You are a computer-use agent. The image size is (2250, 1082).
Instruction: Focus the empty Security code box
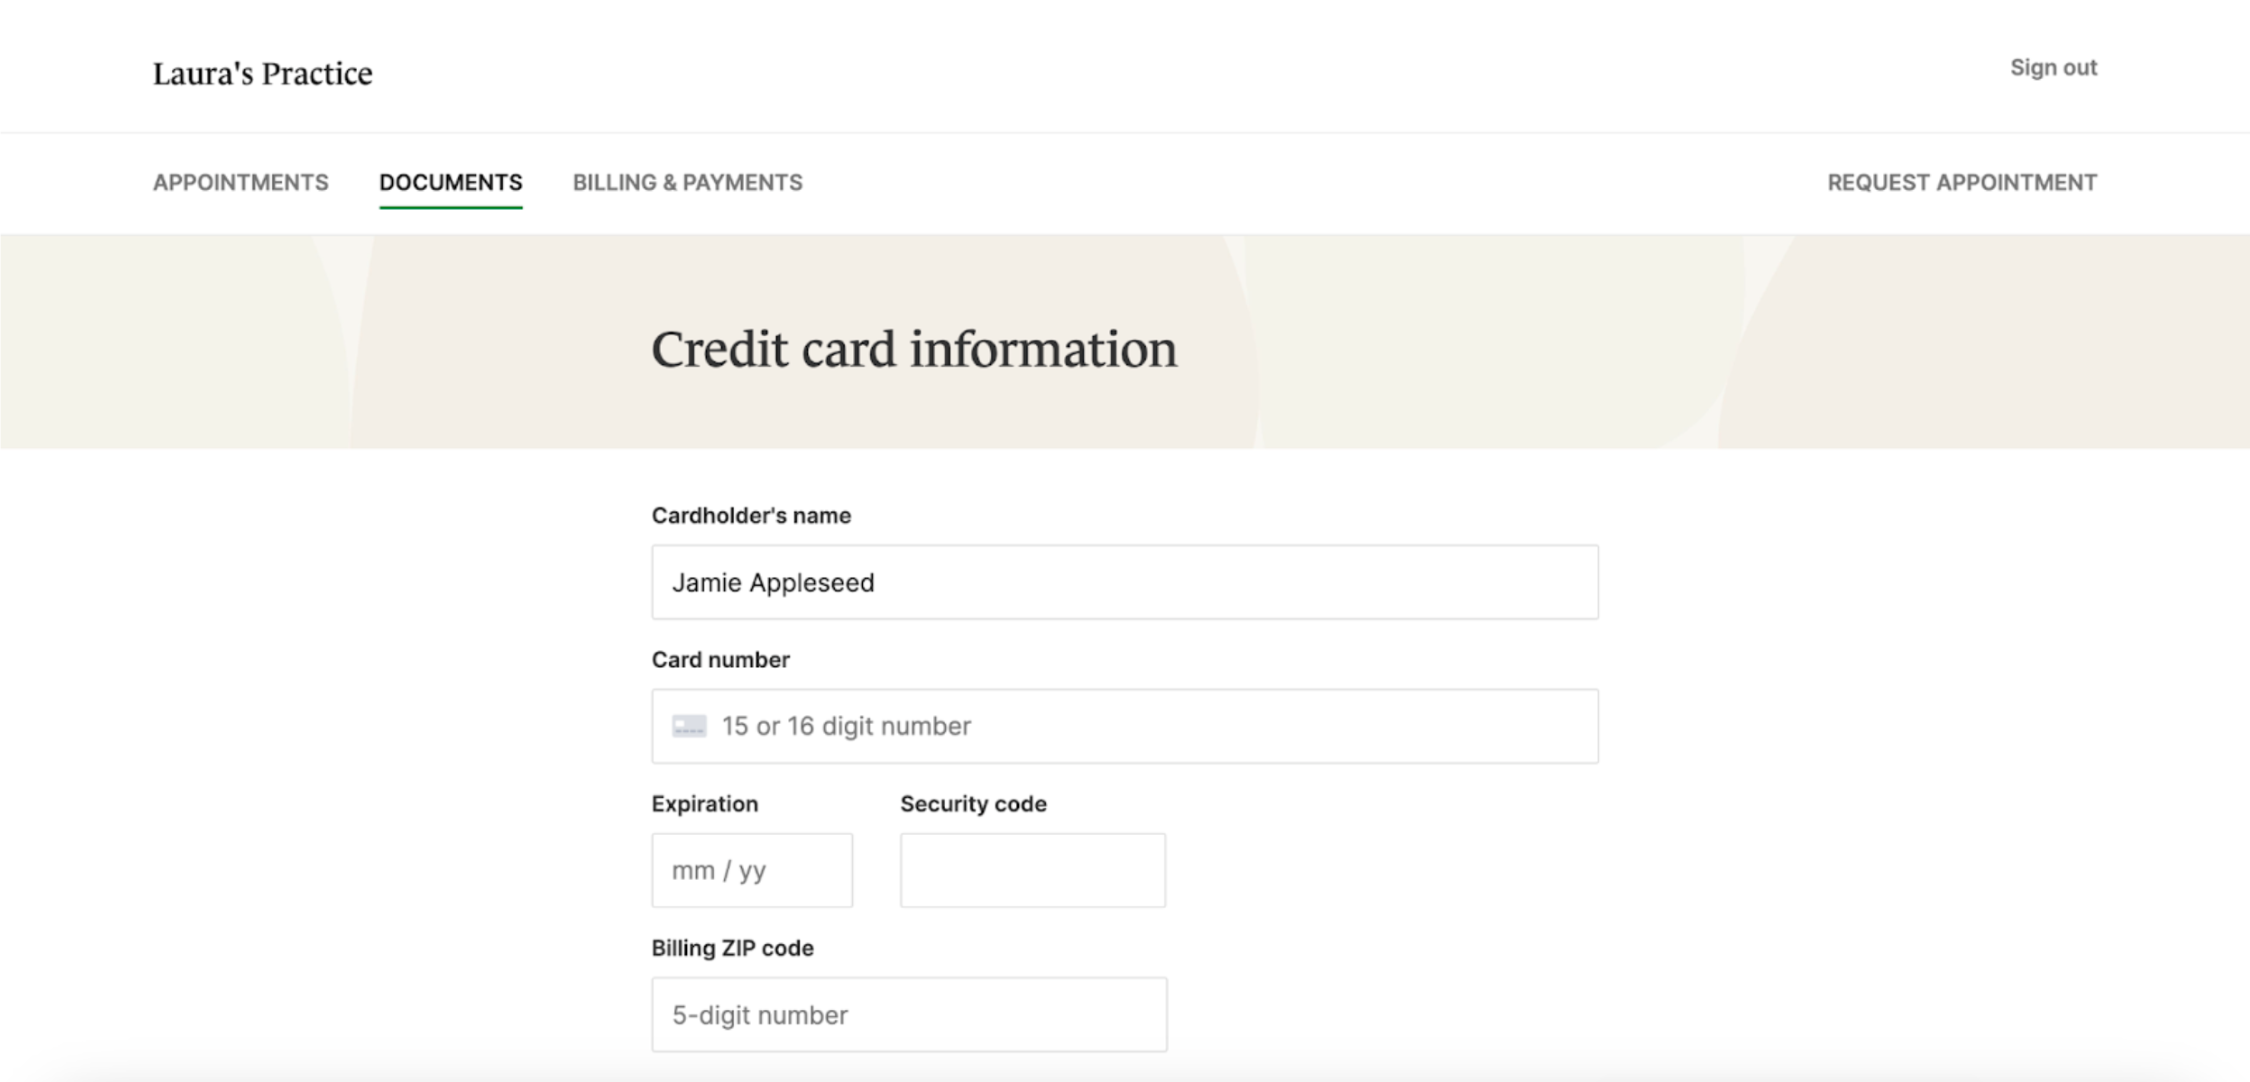click(1032, 870)
